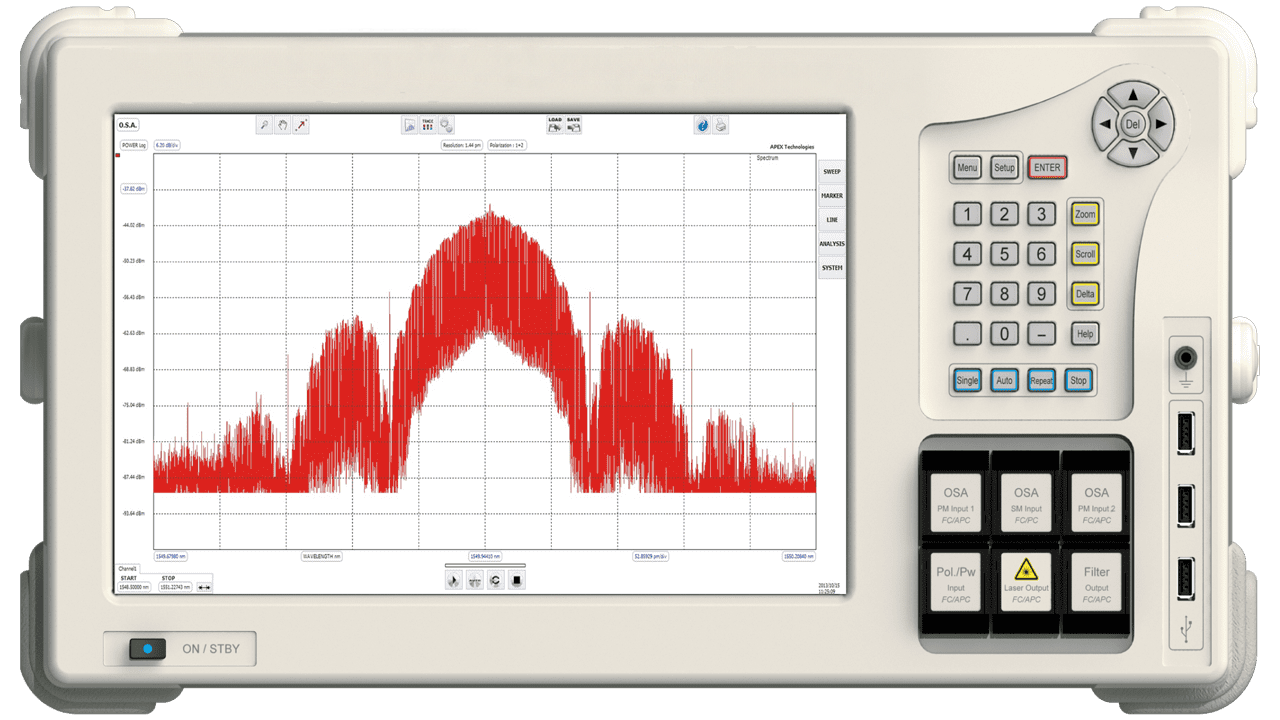Click the LOAD file icon
The width and height of the screenshot is (1280, 720).
pyautogui.click(x=555, y=125)
